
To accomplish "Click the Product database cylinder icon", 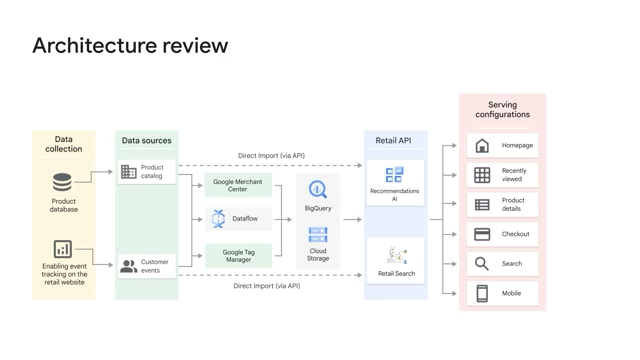I will point(62,182).
